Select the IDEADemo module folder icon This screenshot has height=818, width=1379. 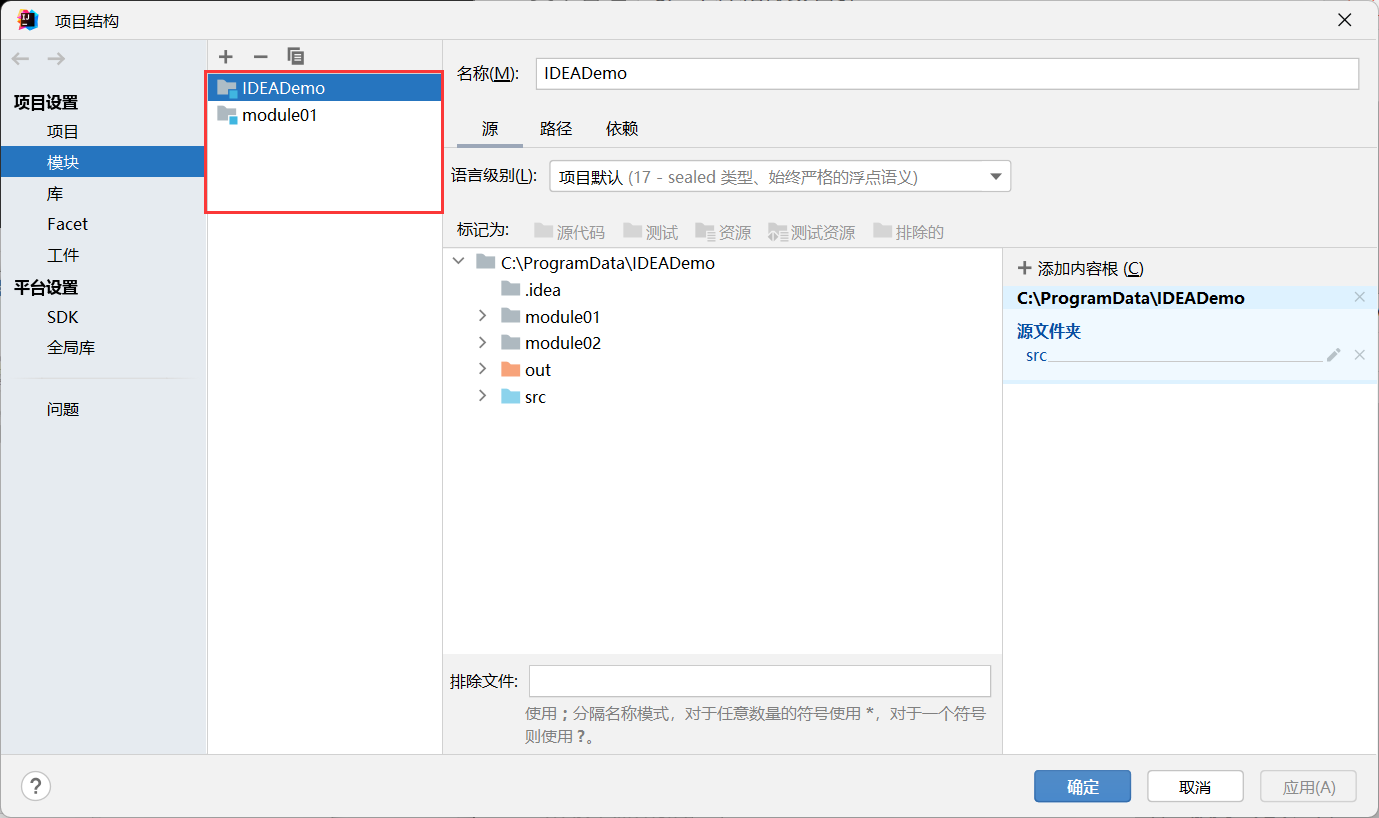click(x=227, y=88)
